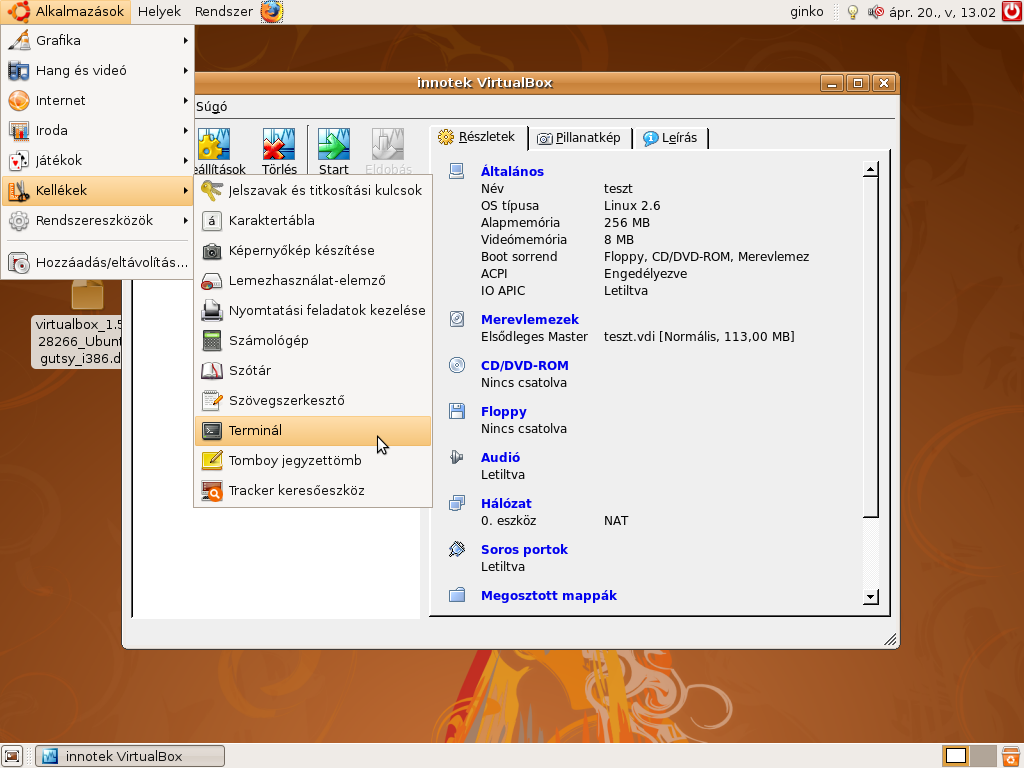Image resolution: width=1024 pixels, height=768 pixels.
Task: Open Nyomtatási feladatok kezelése
Action: click(313, 311)
